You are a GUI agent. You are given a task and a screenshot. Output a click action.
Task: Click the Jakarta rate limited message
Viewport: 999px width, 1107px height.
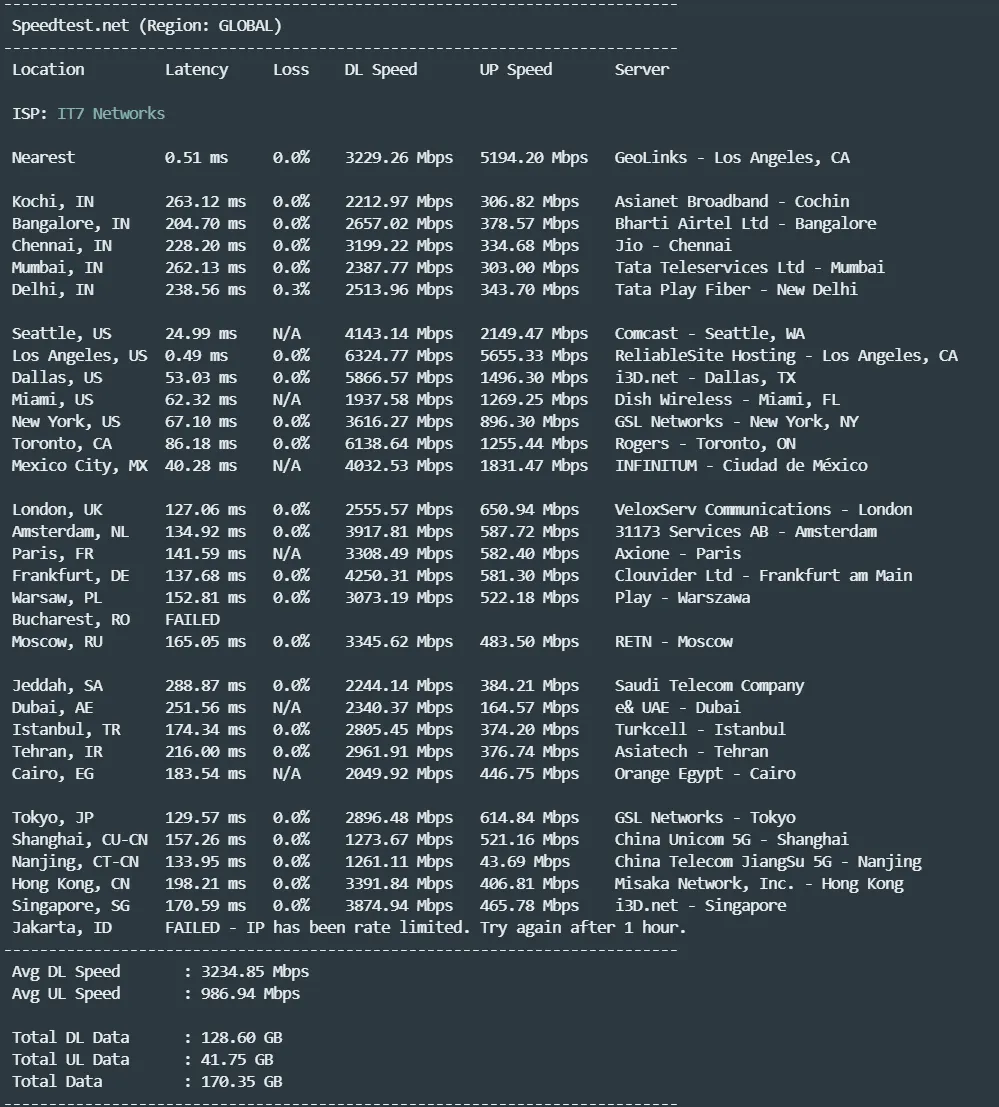[x=425, y=928]
